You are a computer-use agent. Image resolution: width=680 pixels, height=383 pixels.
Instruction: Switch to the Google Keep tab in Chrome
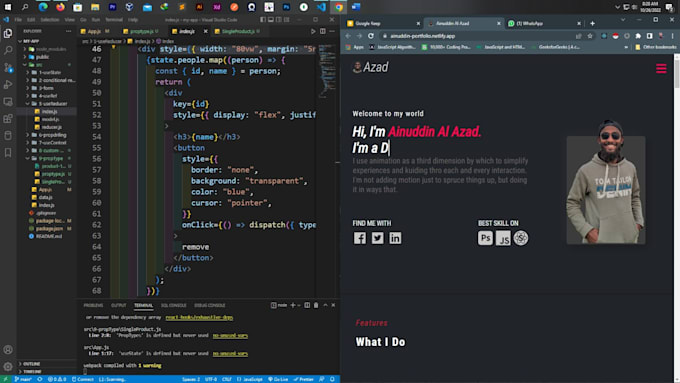click(382, 23)
